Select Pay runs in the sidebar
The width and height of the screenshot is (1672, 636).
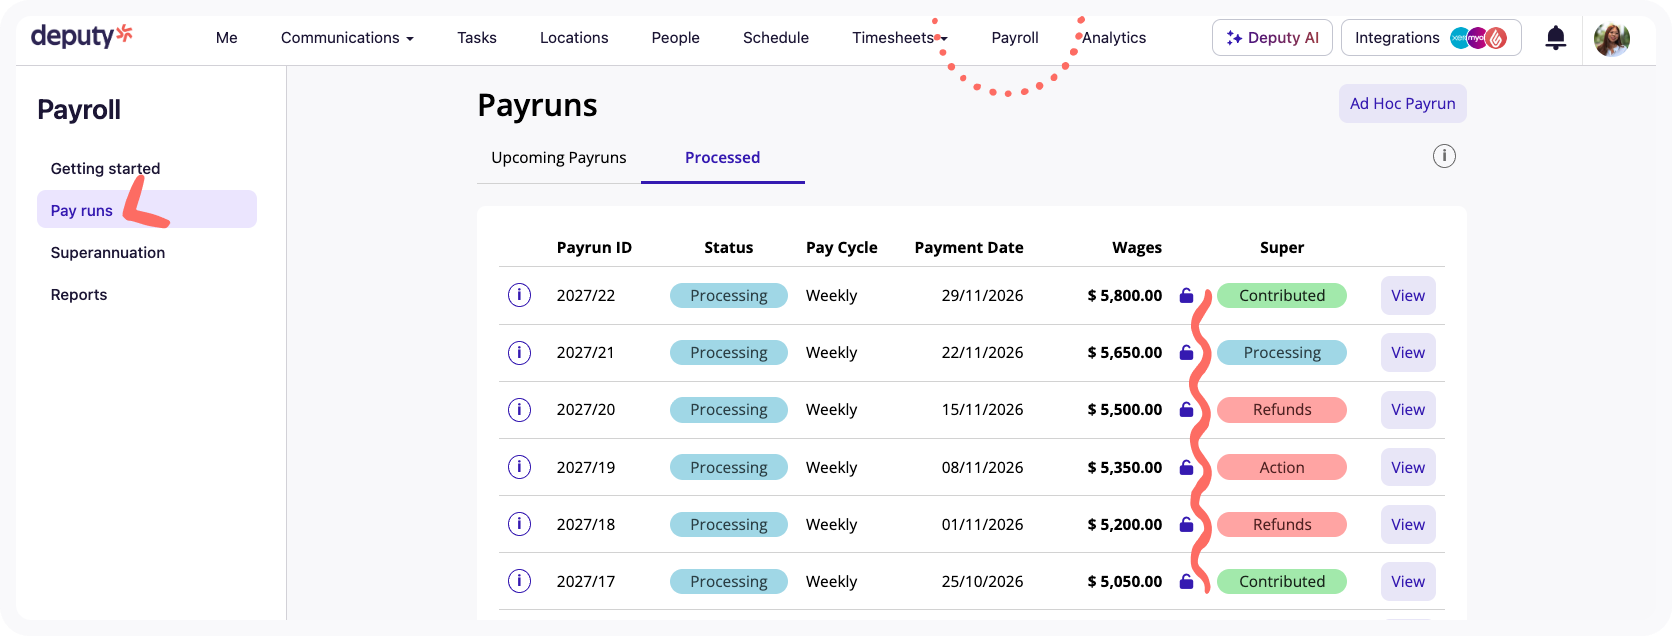(147, 210)
